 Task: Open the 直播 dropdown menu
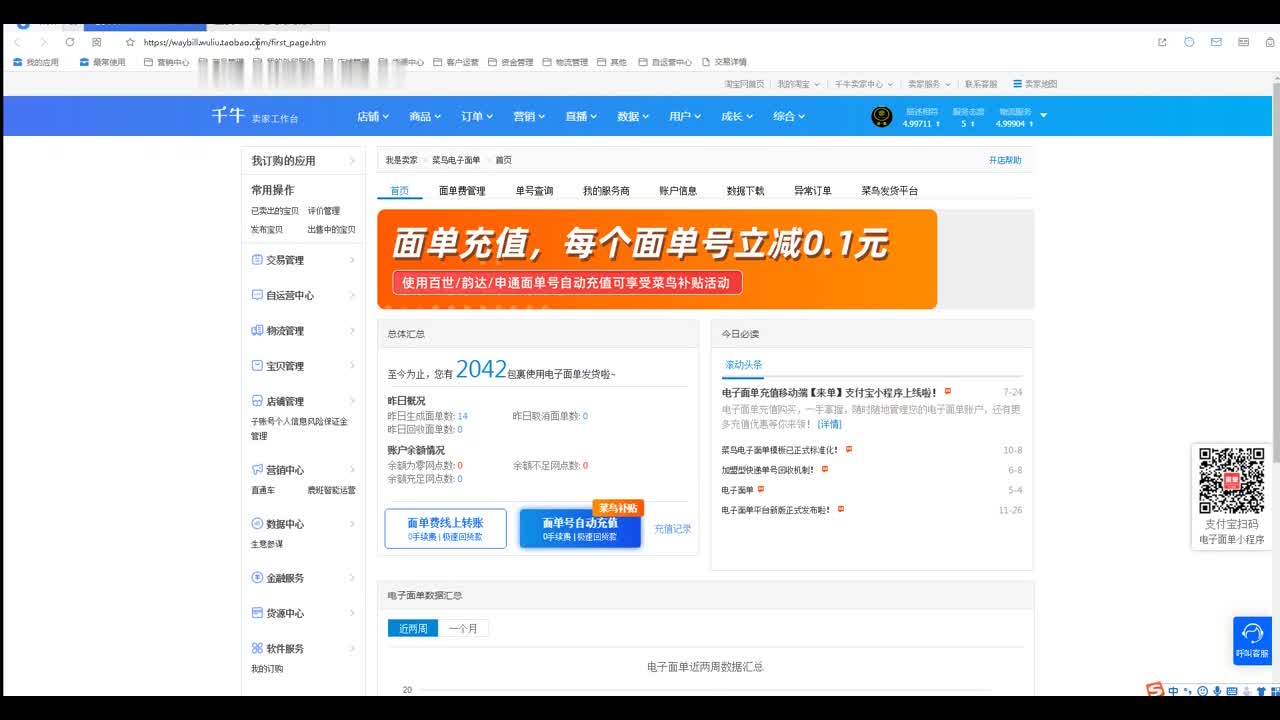(581, 117)
